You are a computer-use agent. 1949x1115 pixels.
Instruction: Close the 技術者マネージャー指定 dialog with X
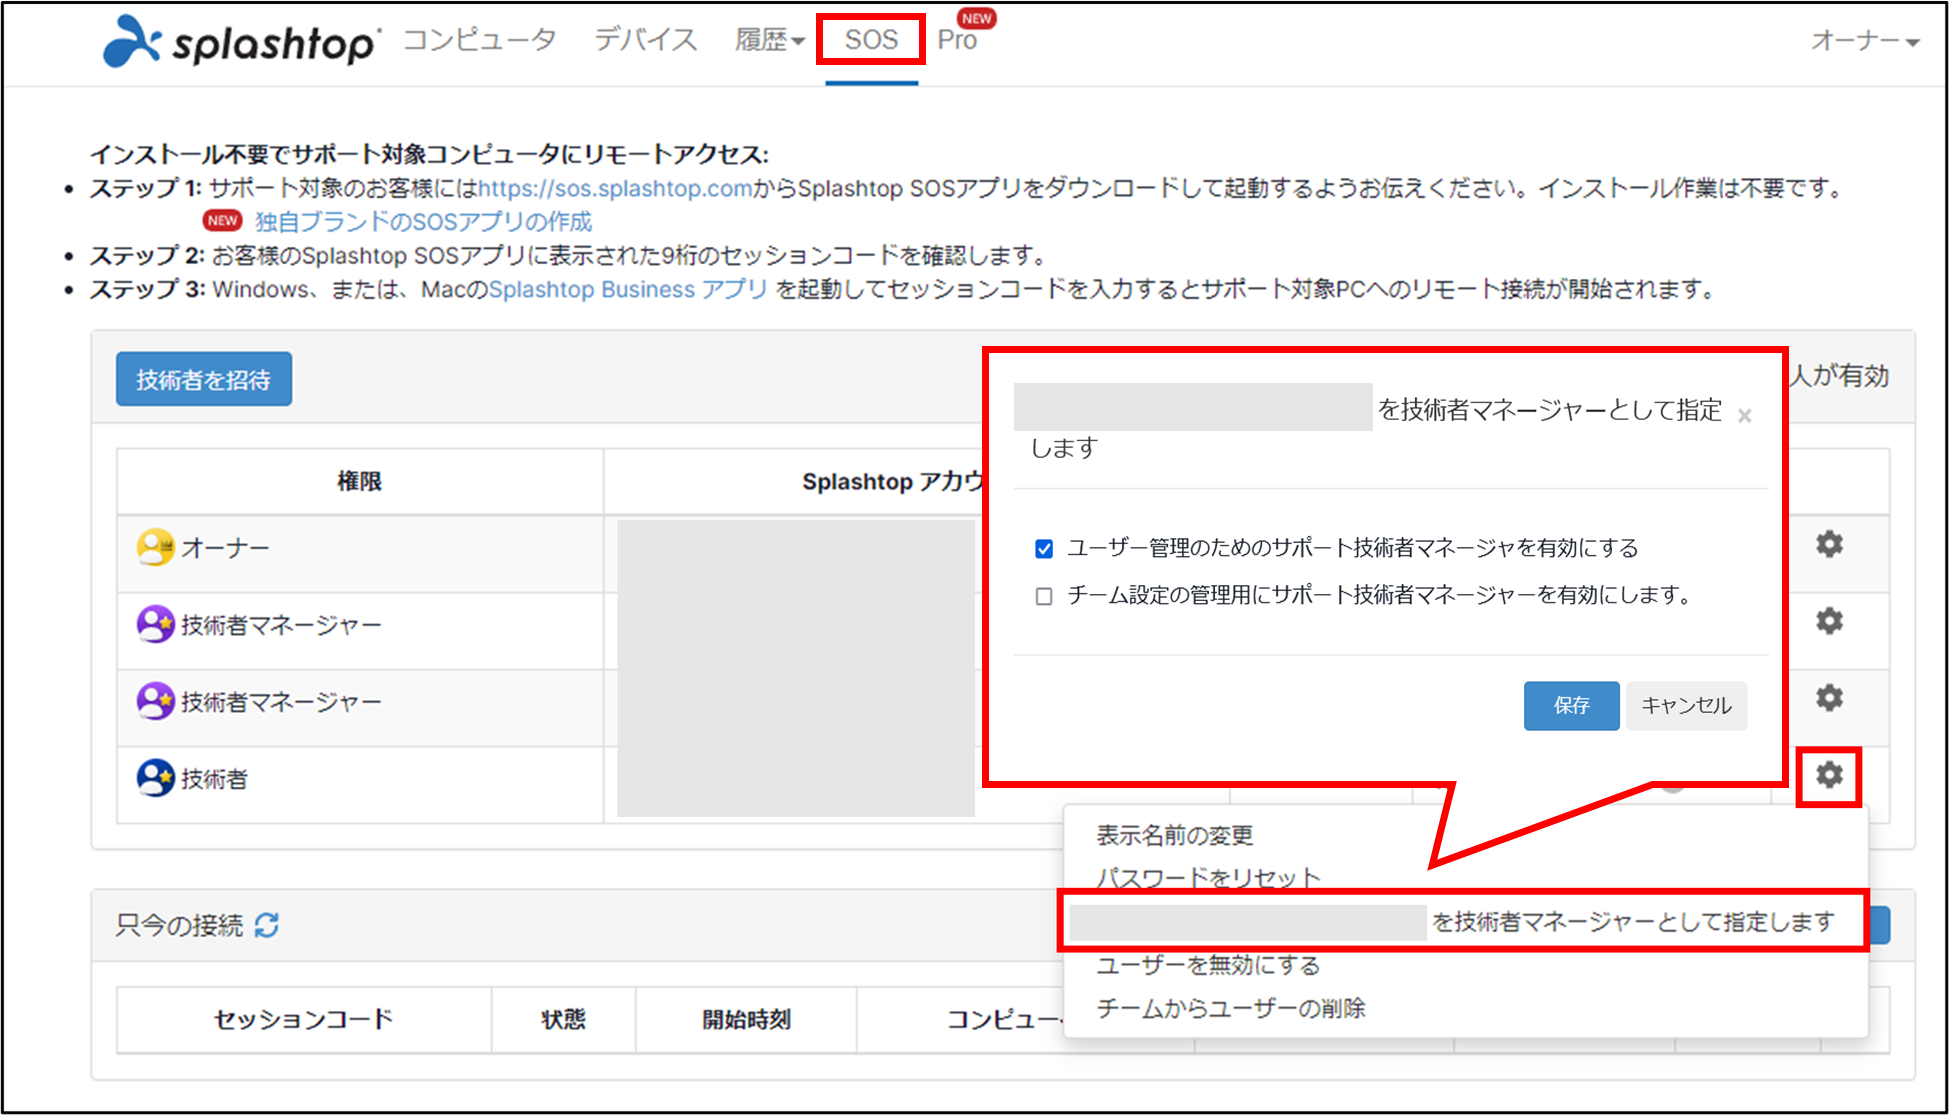(1744, 416)
